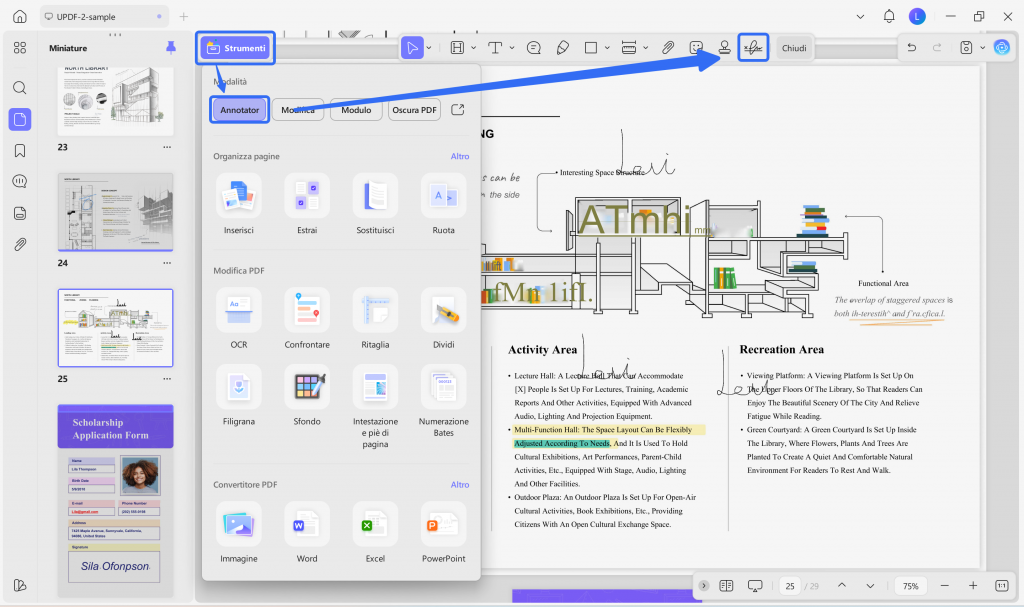The width and height of the screenshot is (1024, 607).
Task: Click the Chiudi button
Action: pos(794,48)
